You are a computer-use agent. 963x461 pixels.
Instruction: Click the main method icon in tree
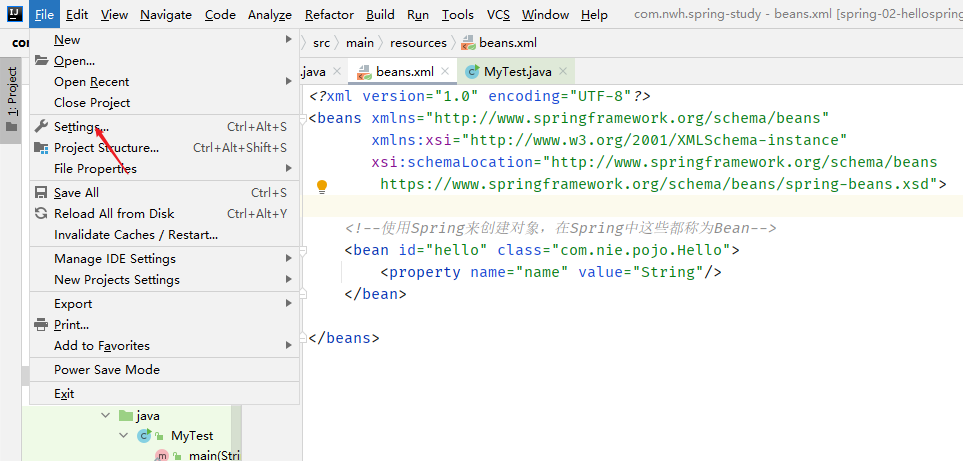tap(162, 455)
